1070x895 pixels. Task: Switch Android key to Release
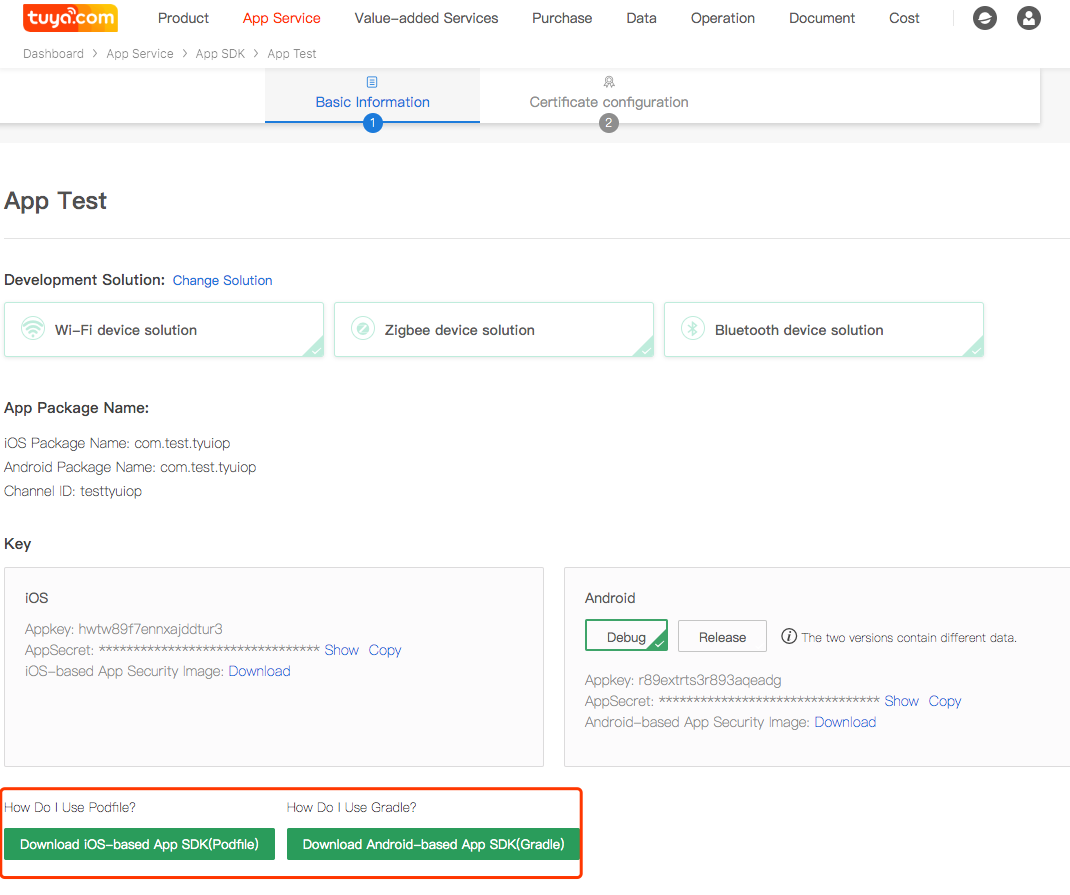pyautogui.click(x=722, y=636)
